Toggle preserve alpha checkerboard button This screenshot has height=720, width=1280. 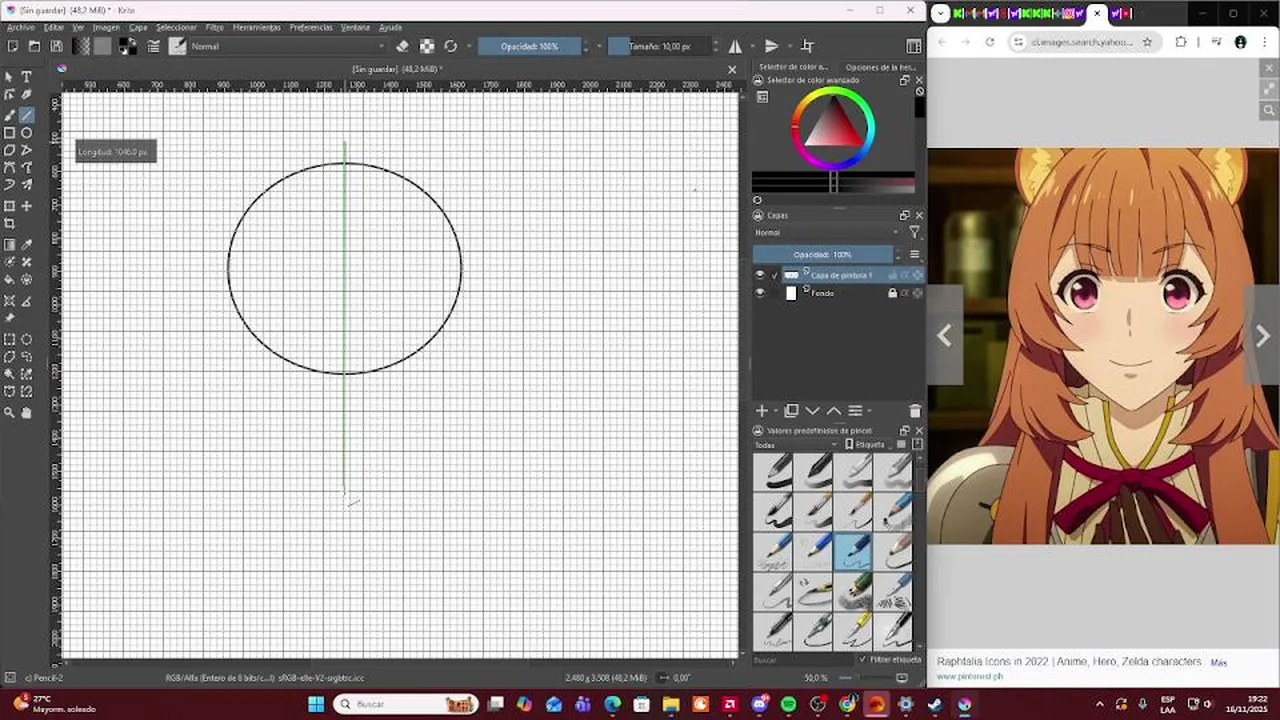(x=427, y=46)
